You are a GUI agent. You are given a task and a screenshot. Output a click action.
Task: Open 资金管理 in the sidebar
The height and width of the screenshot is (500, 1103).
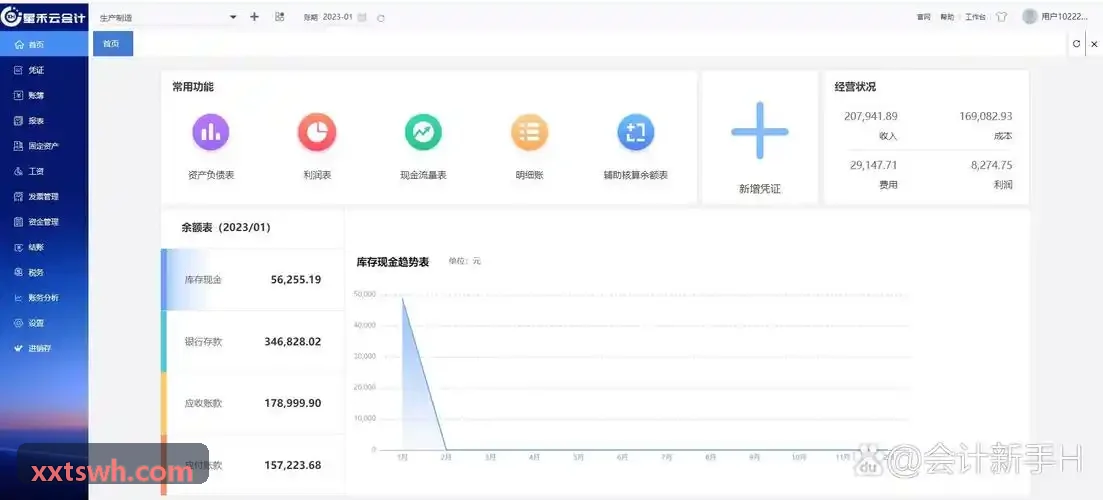tap(44, 222)
